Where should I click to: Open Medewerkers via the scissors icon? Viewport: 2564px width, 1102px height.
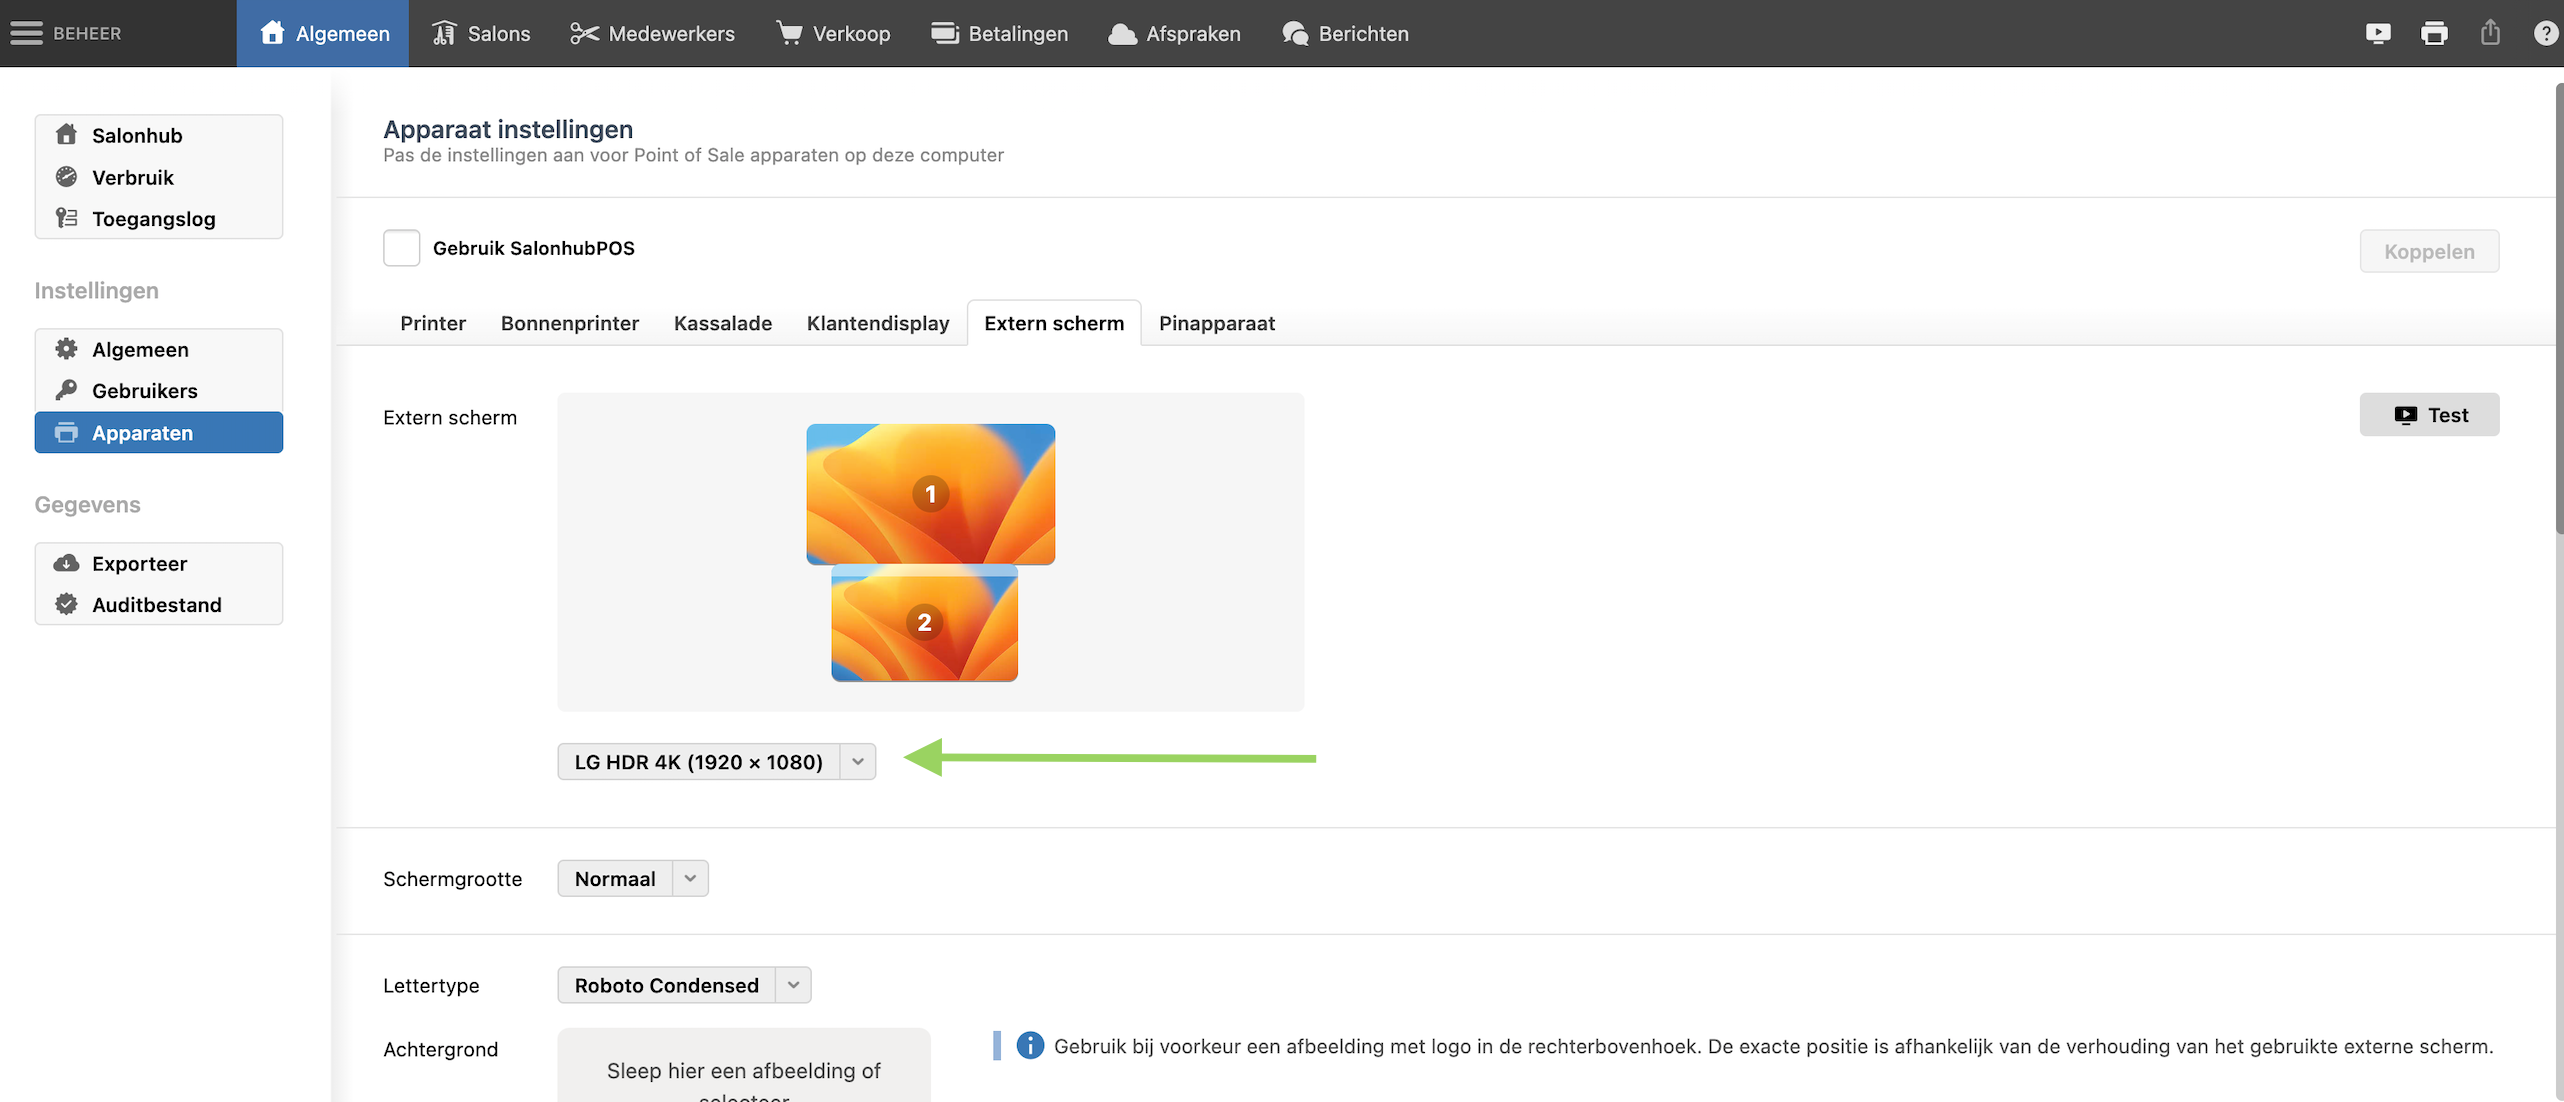click(584, 33)
